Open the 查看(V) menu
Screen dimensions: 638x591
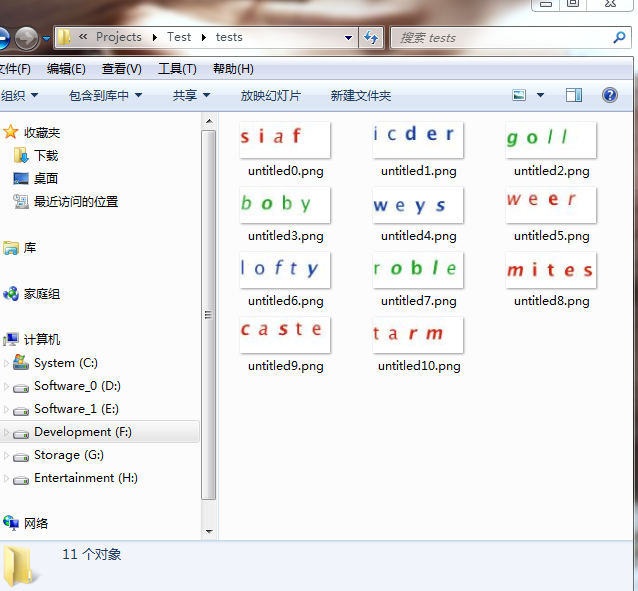tap(122, 69)
